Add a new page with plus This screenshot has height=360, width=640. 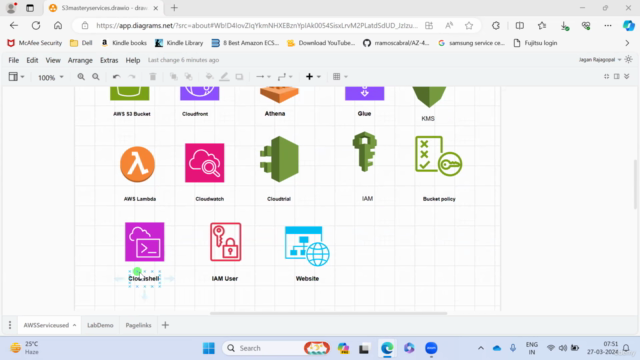click(165, 325)
